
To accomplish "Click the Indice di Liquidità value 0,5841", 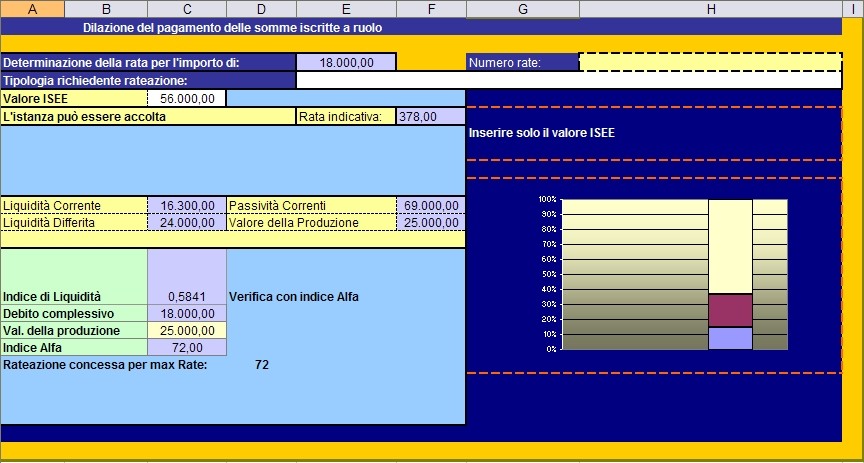I will [187, 296].
